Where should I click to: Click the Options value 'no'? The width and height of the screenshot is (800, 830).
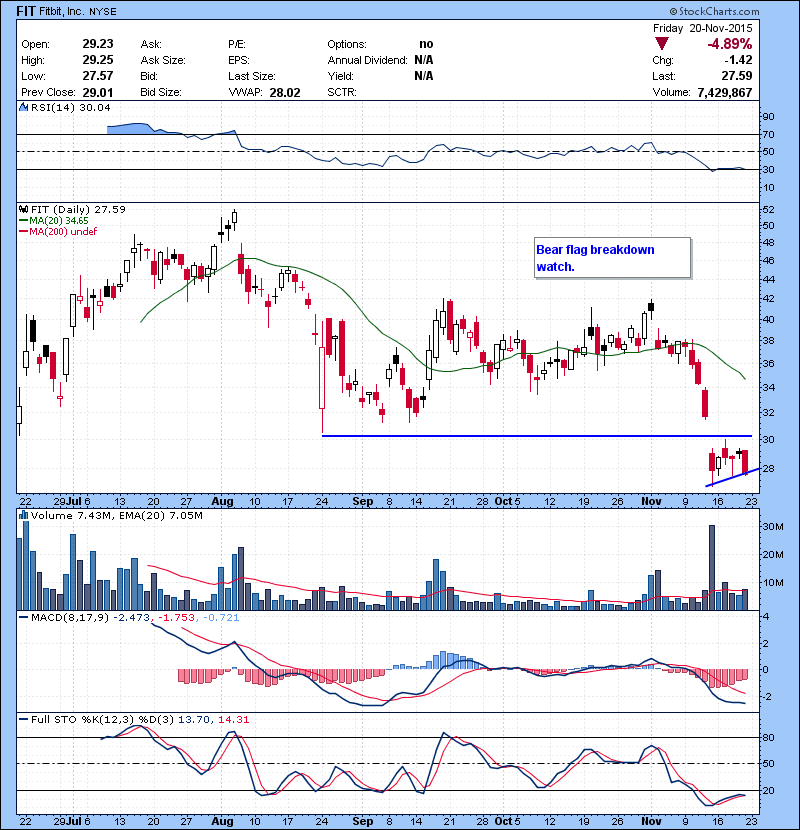point(426,44)
